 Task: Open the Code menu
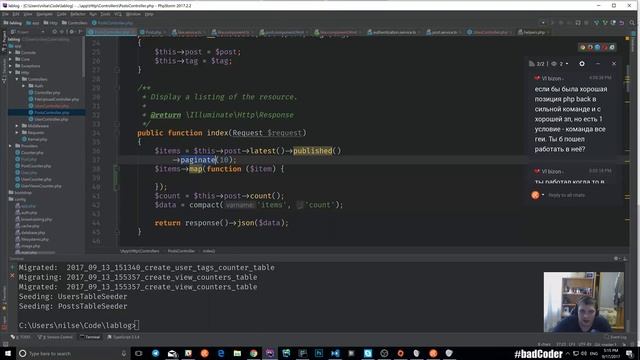pyautogui.click(x=62, y=14)
